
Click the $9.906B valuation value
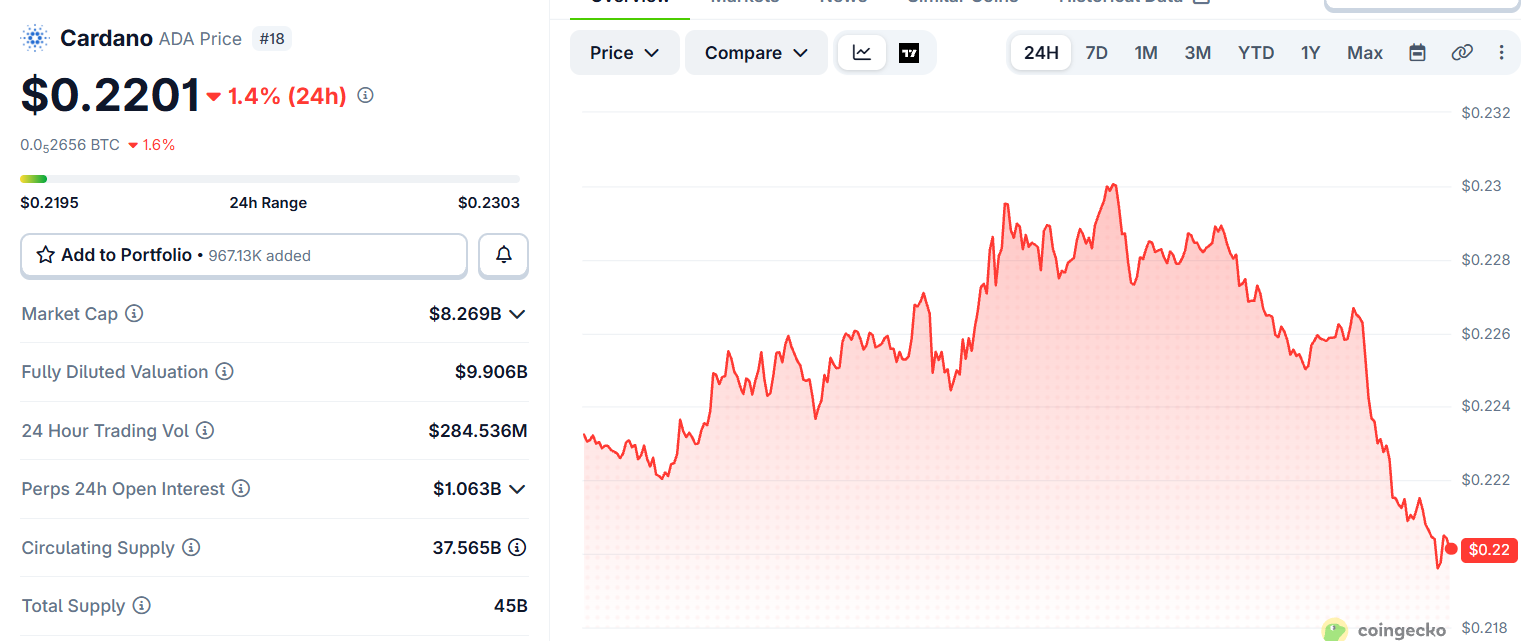(491, 372)
